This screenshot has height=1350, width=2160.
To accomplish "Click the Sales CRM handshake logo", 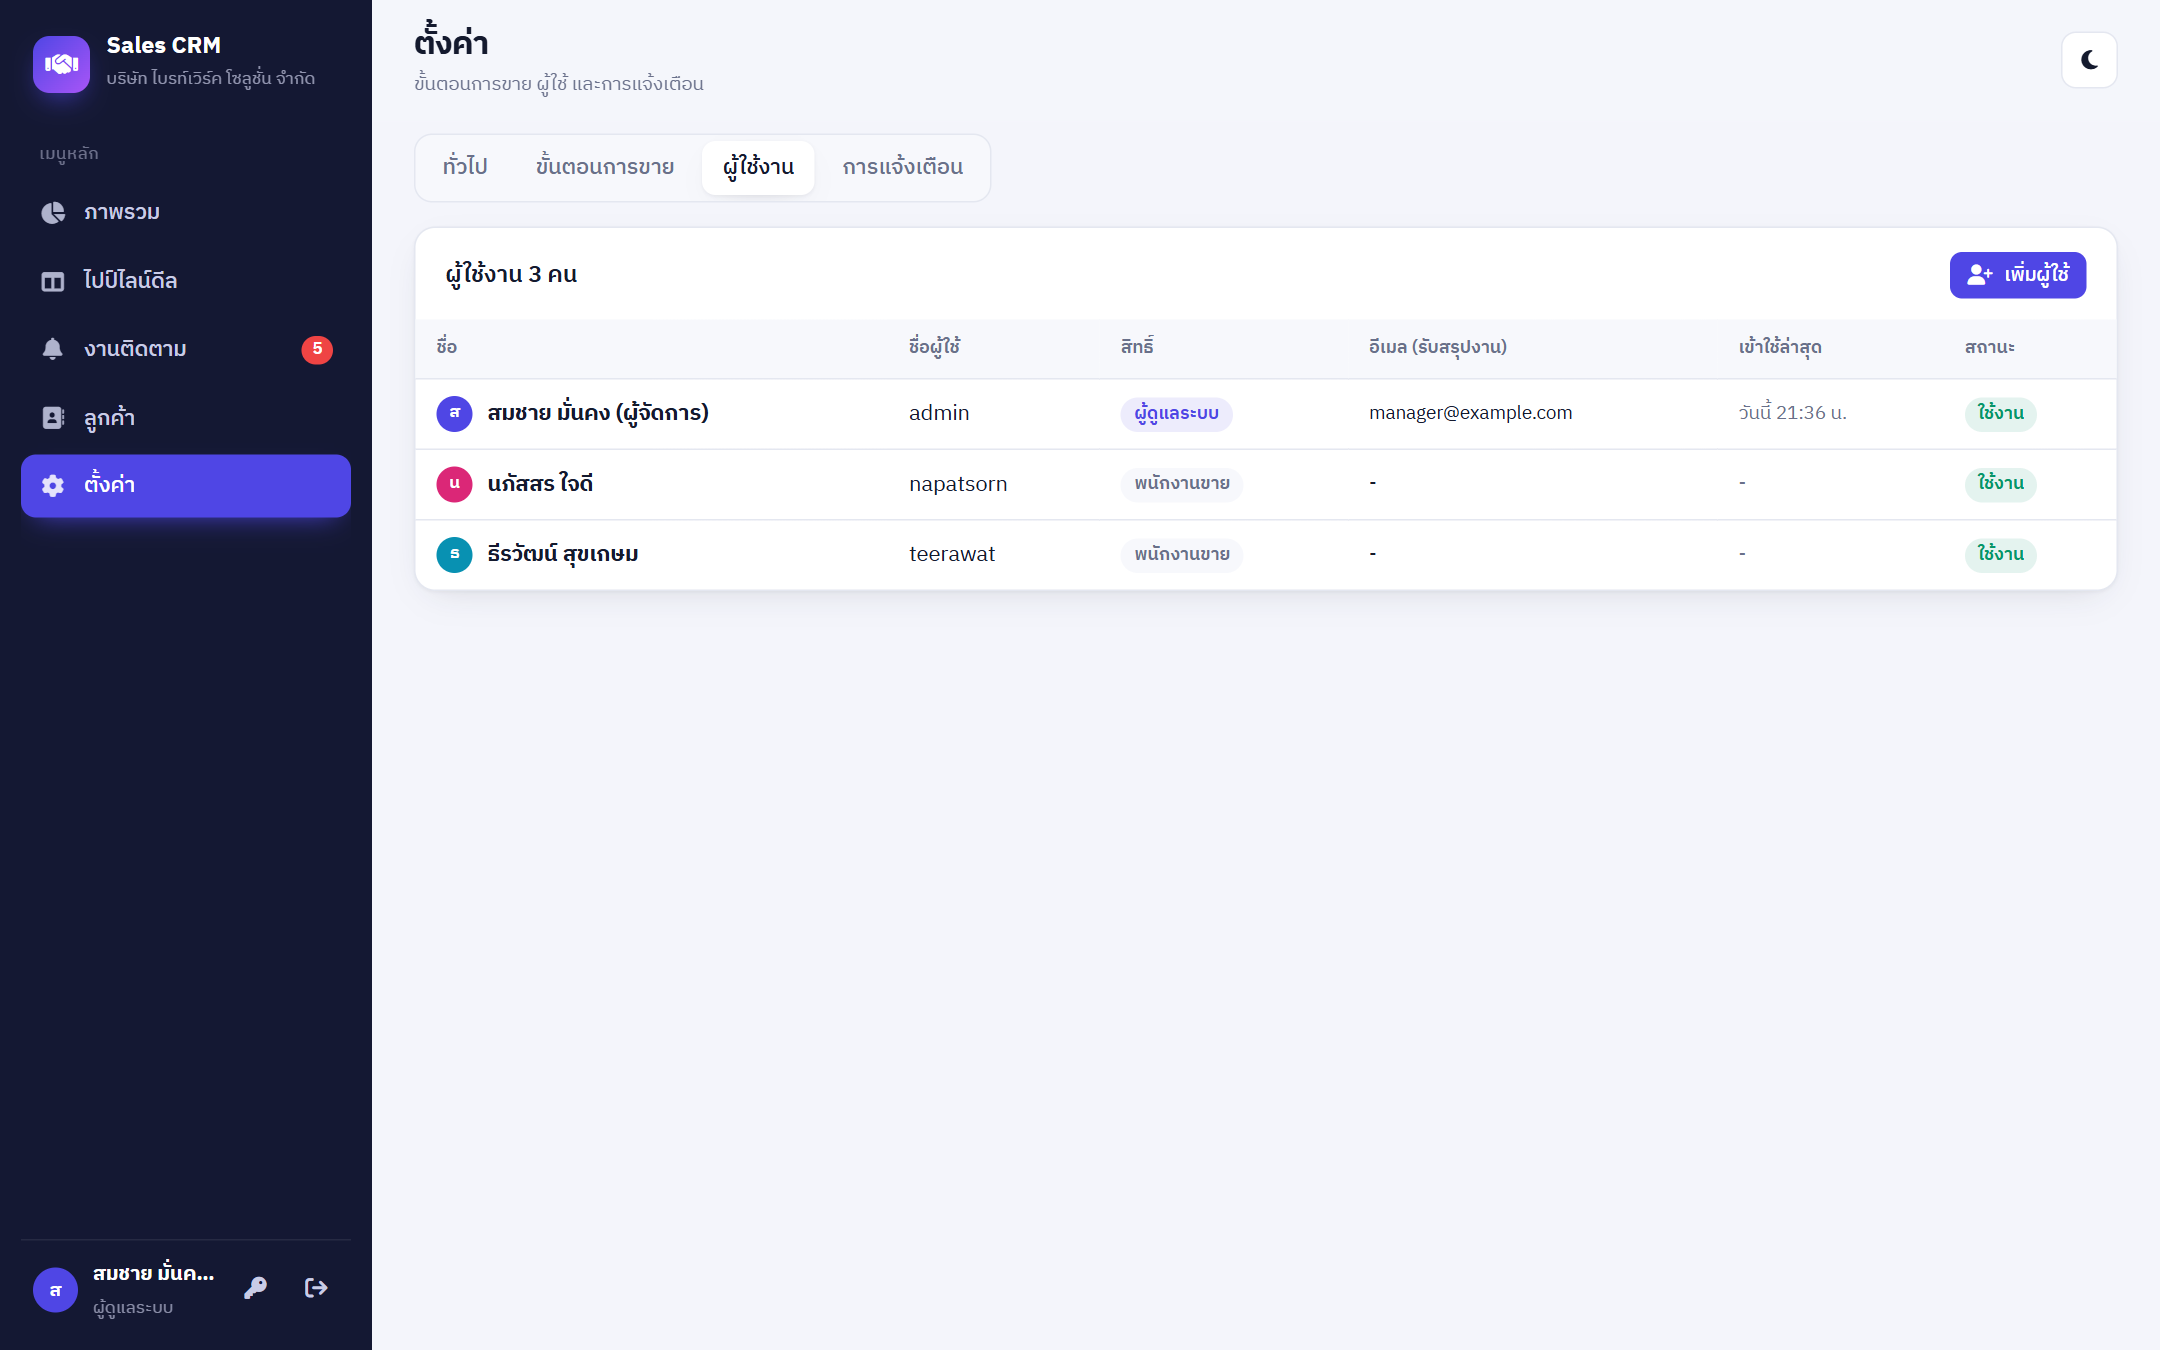I will click(x=61, y=64).
